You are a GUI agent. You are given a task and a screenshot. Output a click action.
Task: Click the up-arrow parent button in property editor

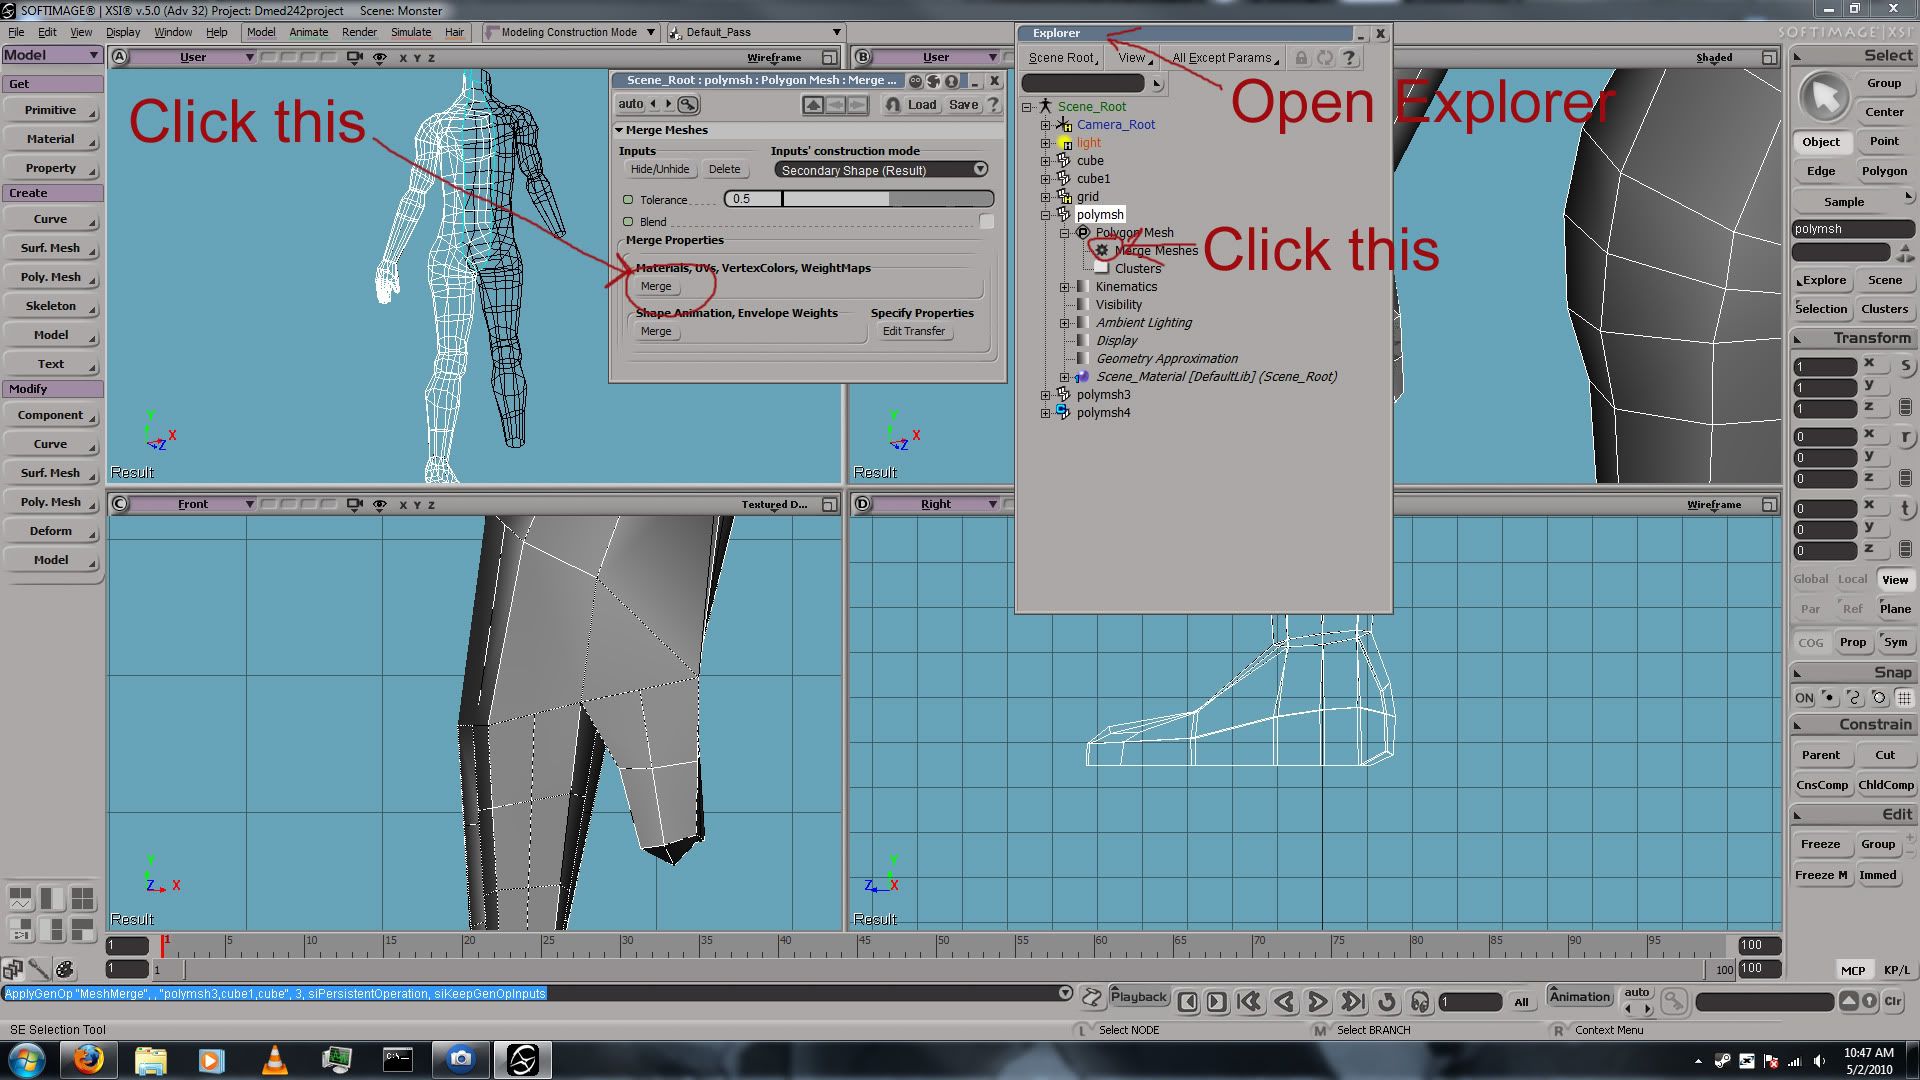coord(813,104)
